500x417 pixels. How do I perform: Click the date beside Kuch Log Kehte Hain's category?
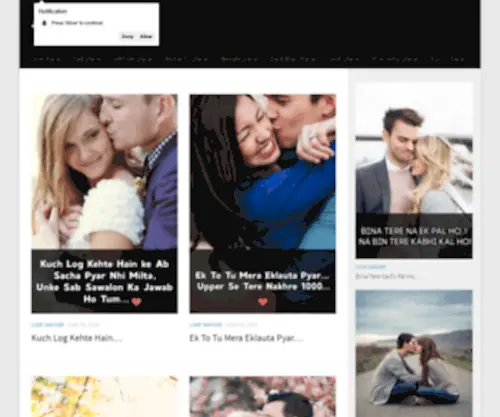(x=83, y=325)
